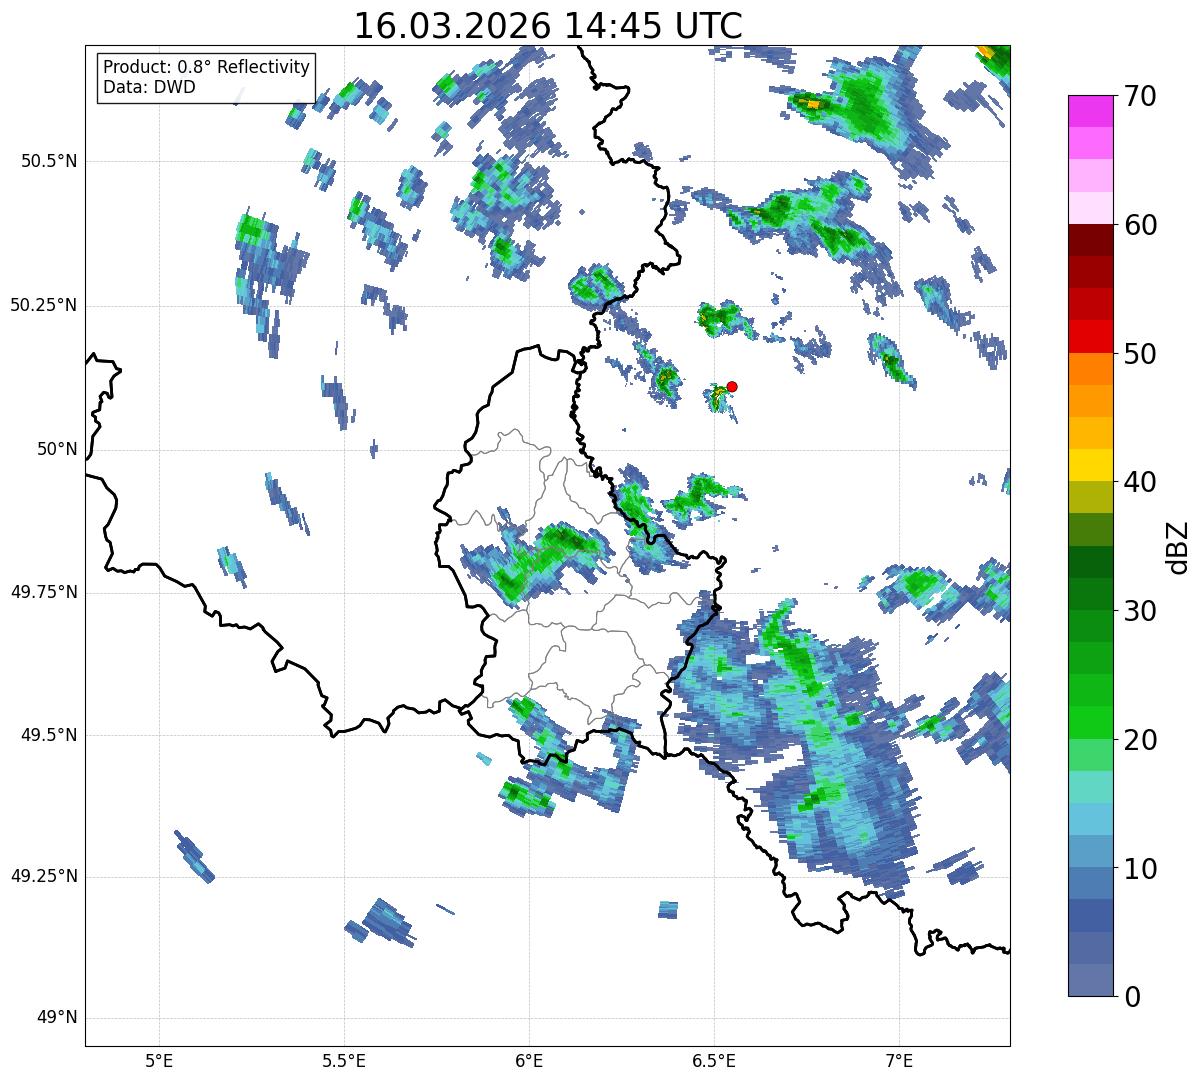Click the longitude label "6°E"
The width and height of the screenshot is (1202, 1081).
point(529,1061)
